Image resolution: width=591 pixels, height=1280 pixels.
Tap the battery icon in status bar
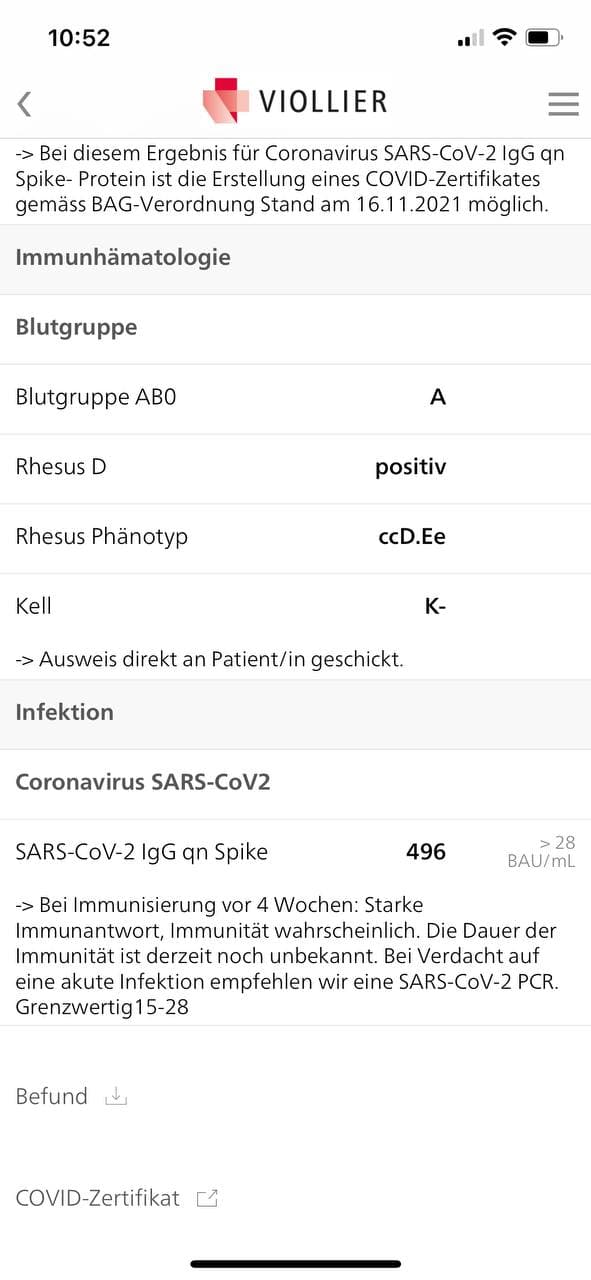tap(547, 36)
